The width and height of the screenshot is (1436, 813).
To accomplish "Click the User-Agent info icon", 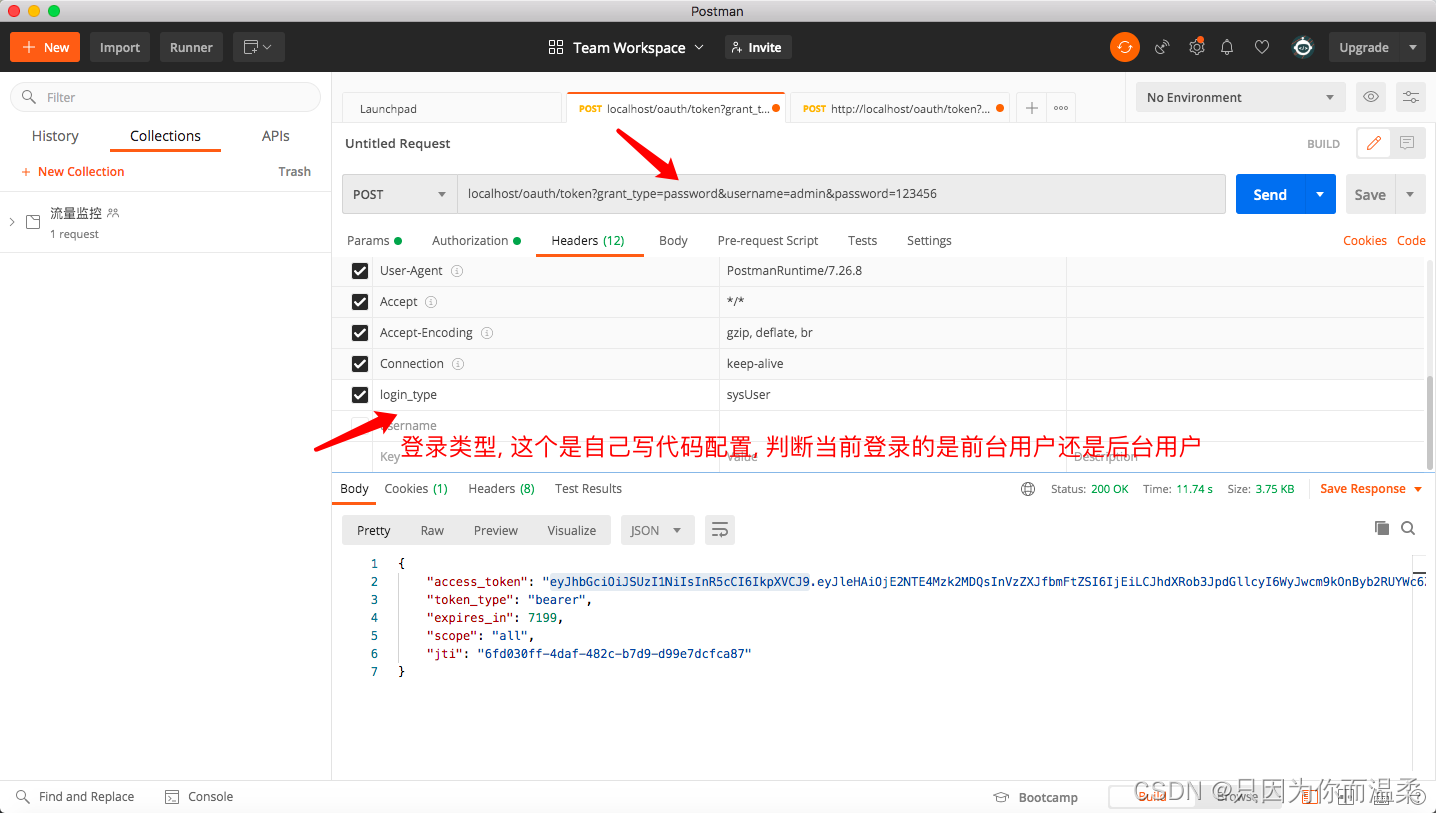I will tap(457, 271).
